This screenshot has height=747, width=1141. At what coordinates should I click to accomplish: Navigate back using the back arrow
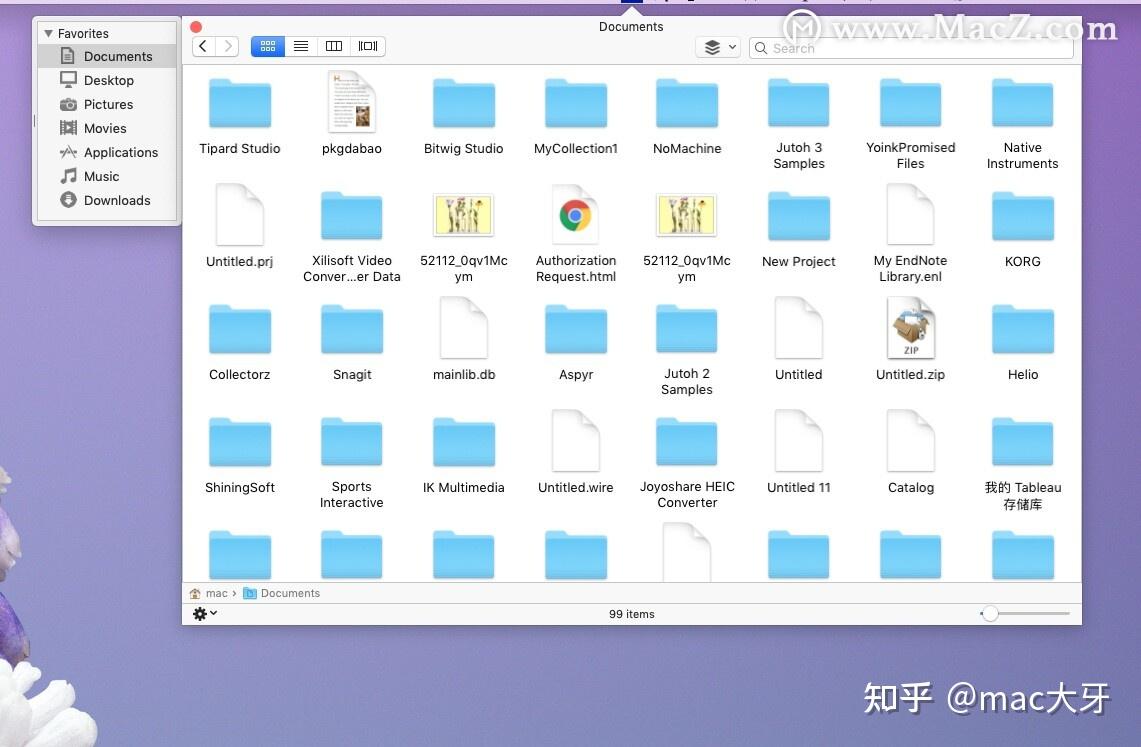click(200, 46)
